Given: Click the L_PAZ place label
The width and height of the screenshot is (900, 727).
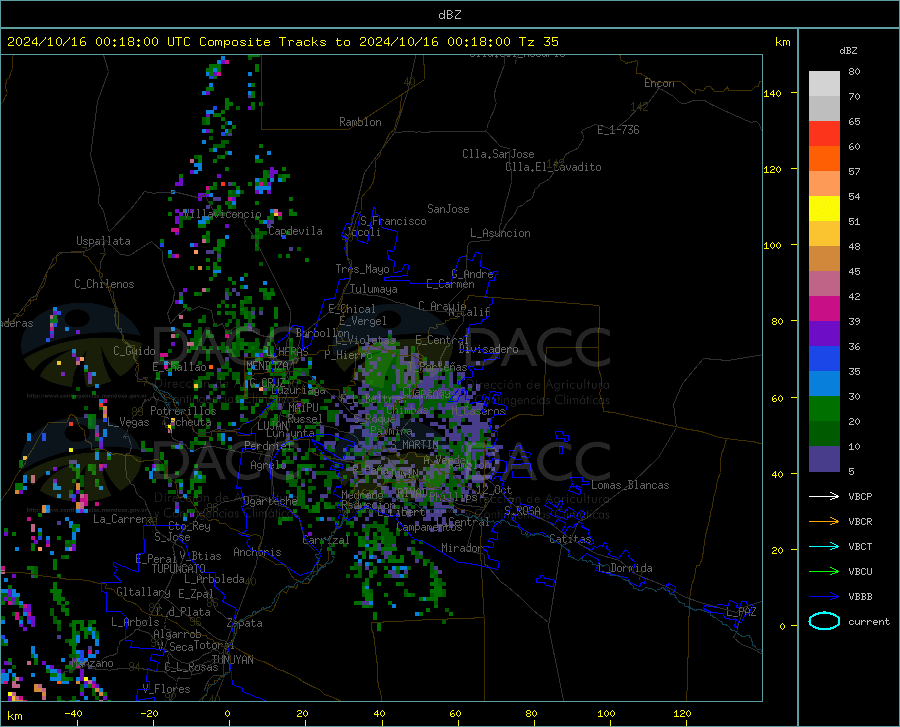Looking at the screenshot, I should coord(741,612).
